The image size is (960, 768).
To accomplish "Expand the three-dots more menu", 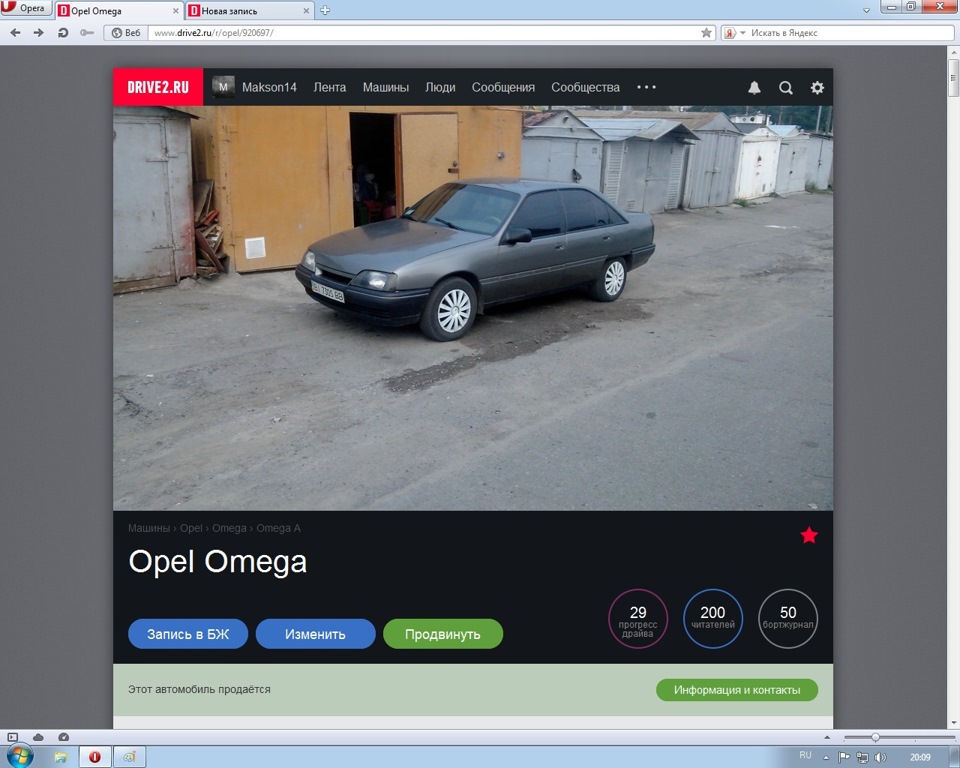I will (x=647, y=87).
